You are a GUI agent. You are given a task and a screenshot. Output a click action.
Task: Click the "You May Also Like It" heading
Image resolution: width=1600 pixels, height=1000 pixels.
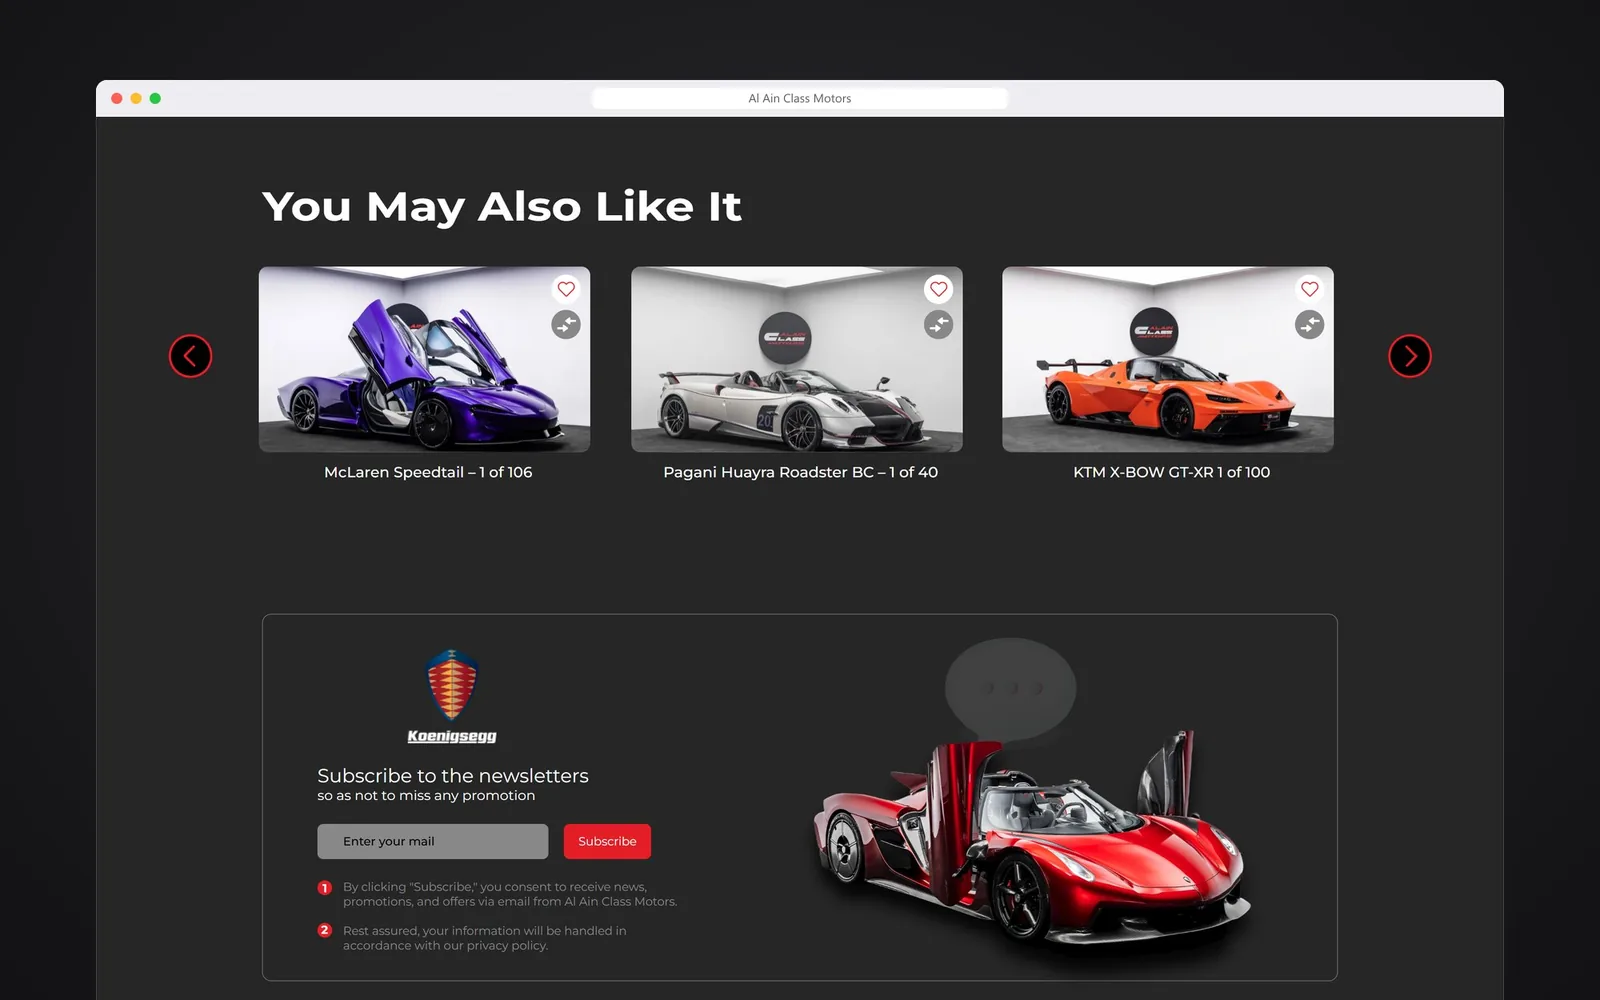coord(502,207)
